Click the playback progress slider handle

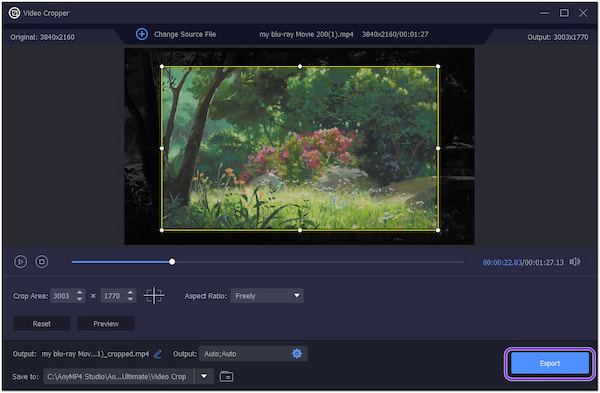click(x=172, y=262)
